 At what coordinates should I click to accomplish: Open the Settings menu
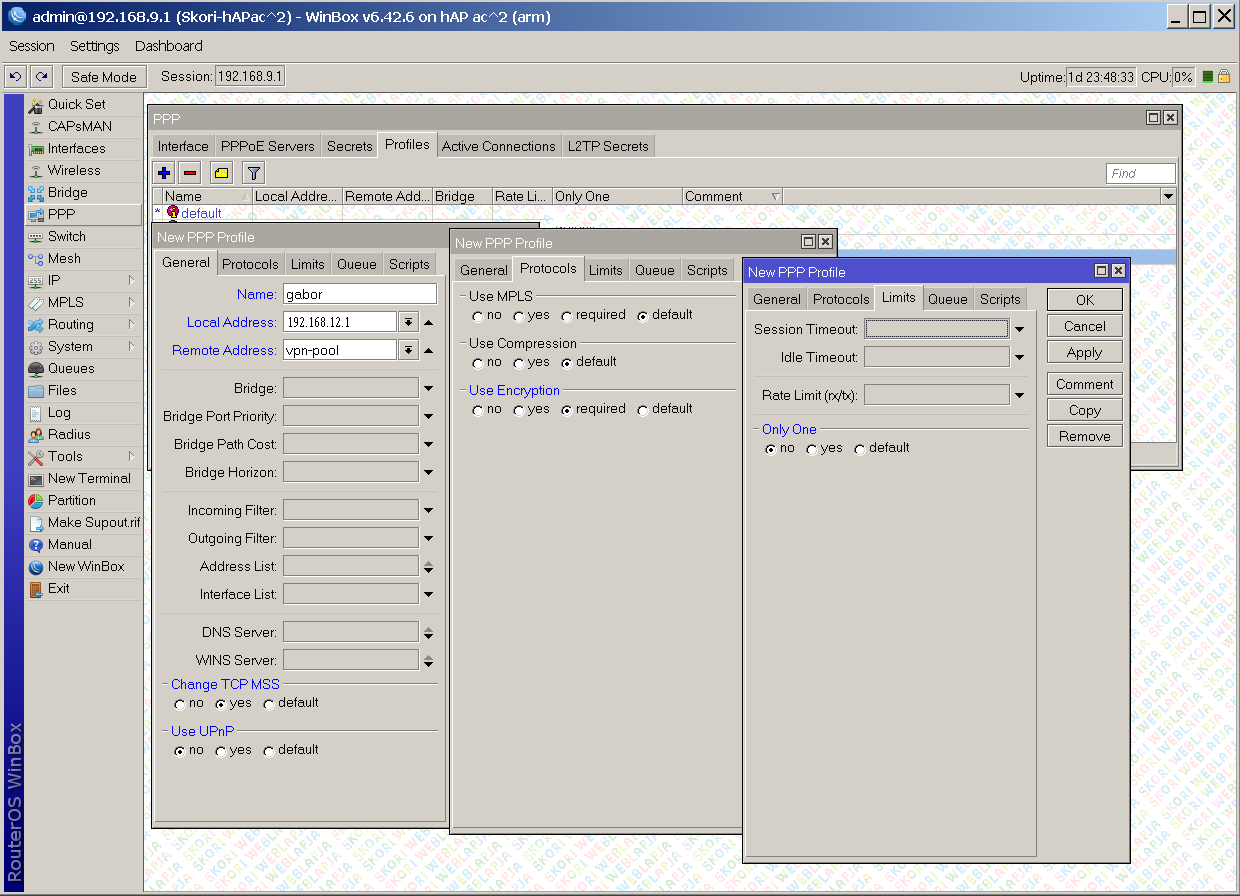point(94,46)
